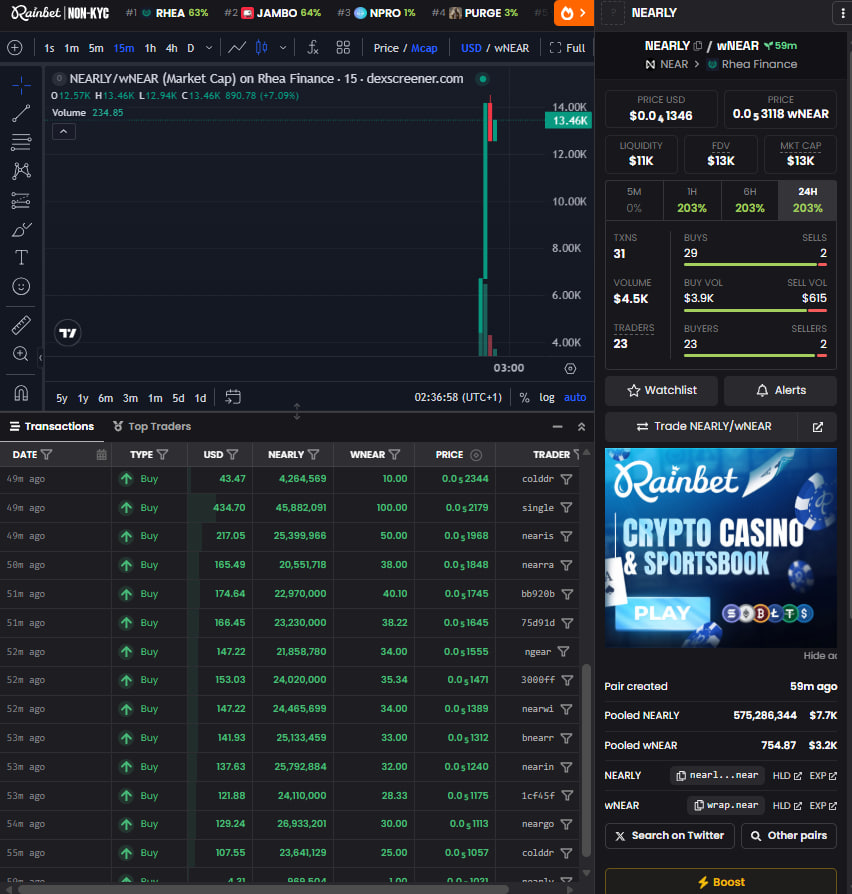Open the three-dot more options menu
This screenshot has width=852, height=894.
[x=842, y=13]
